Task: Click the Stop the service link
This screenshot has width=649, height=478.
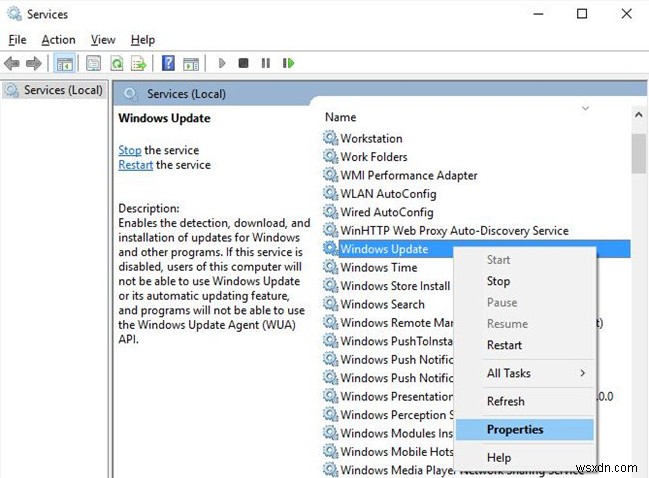Action: [x=130, y=150]
